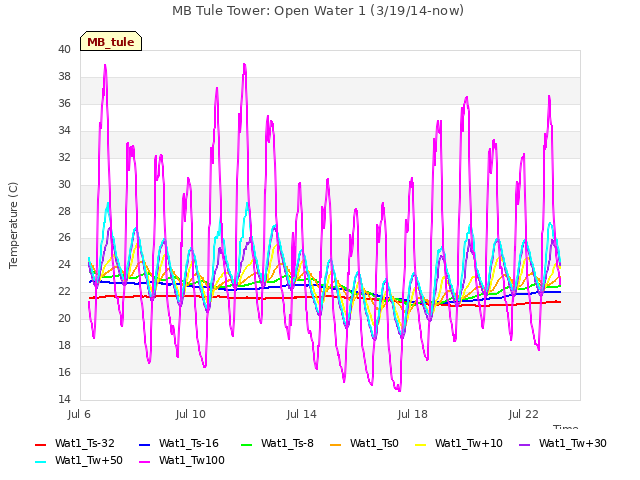Click the 34 y-axis tick label
Viewport: 640px width, 480px height.
(64, 131)
